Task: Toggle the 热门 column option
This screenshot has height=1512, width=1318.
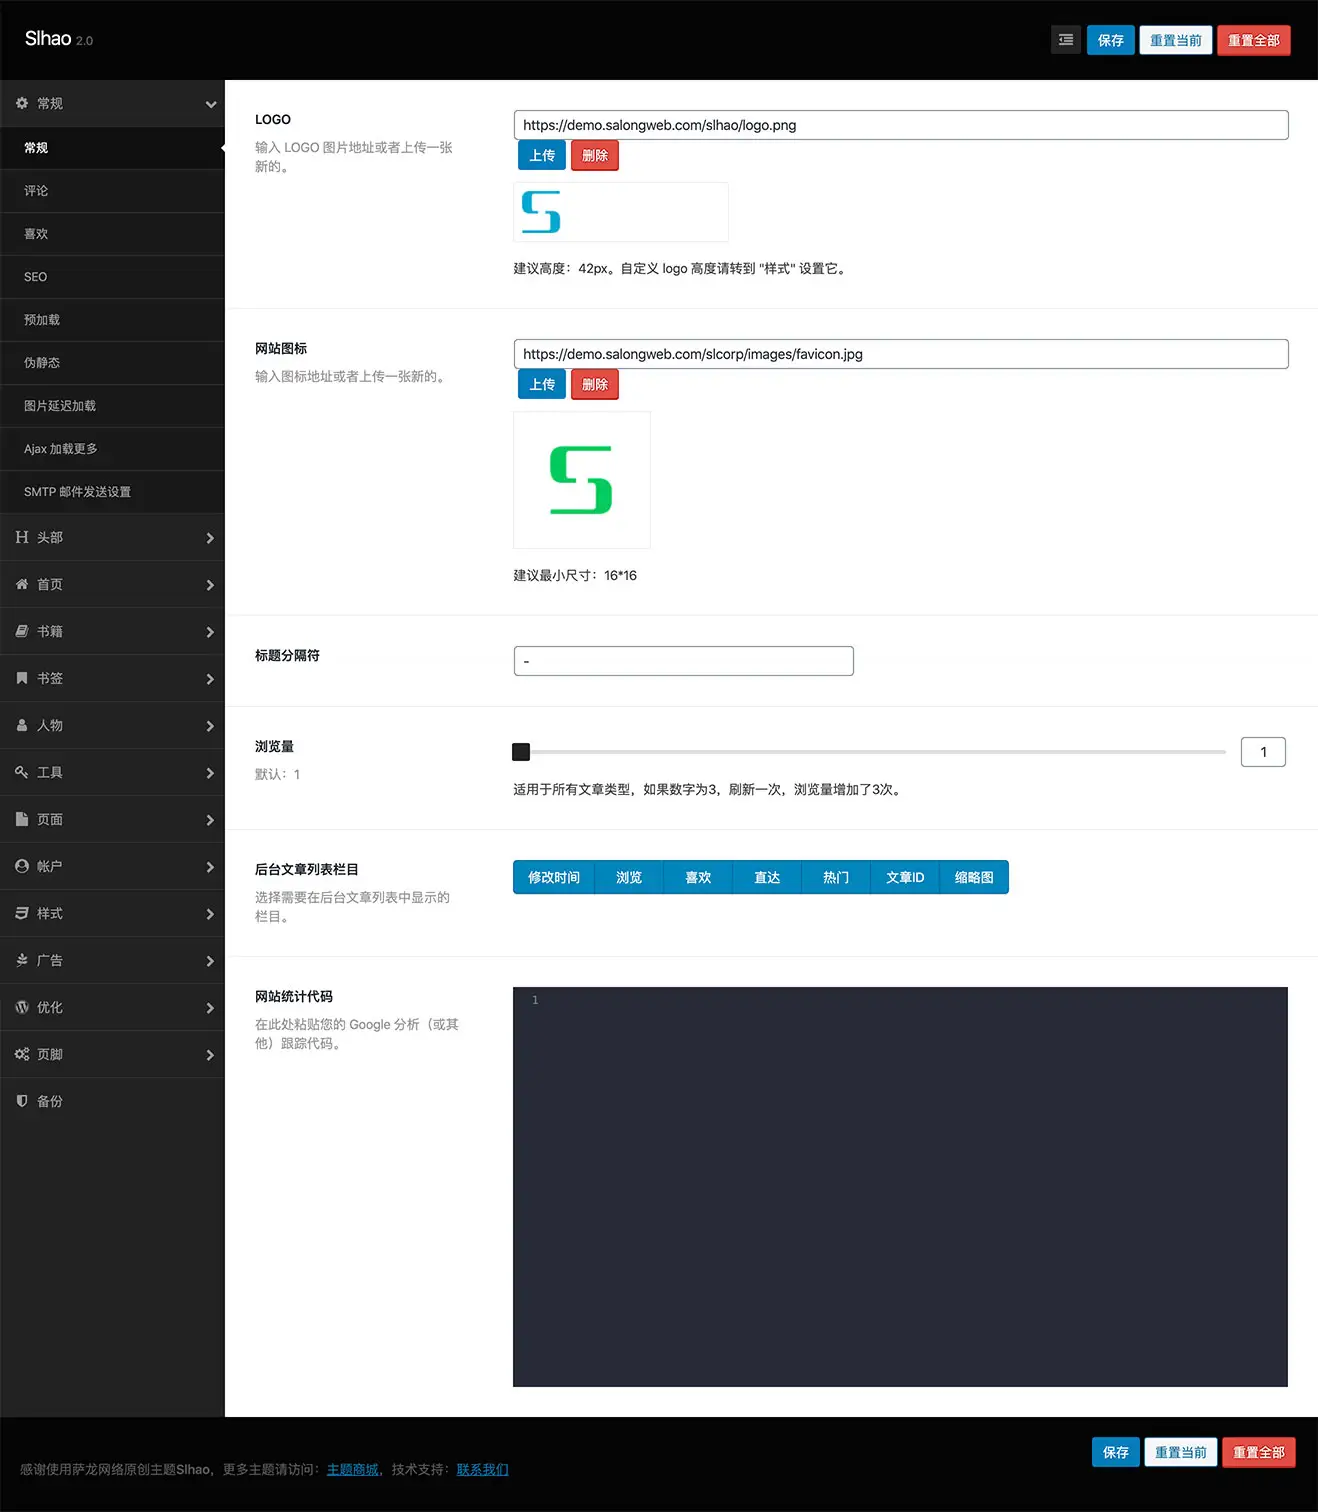Action: point(836,877)
